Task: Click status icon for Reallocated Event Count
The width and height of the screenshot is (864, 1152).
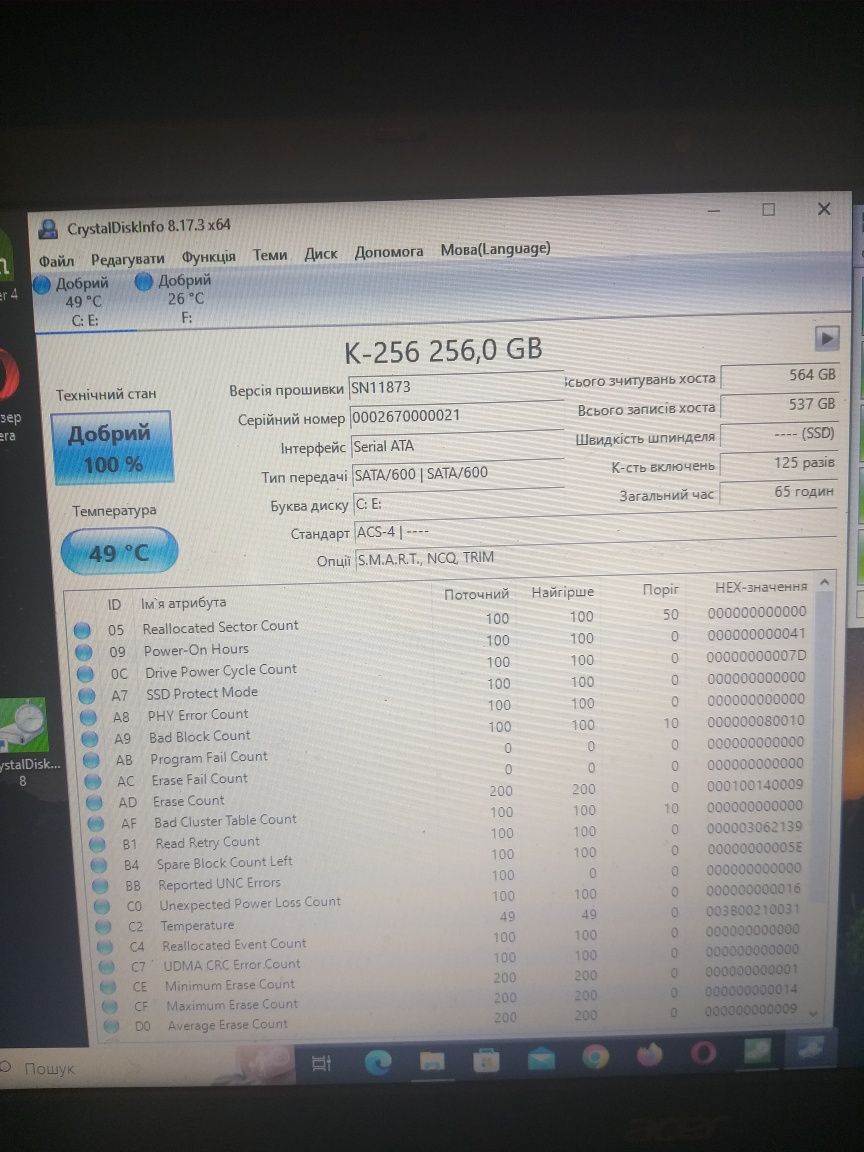Action: 104,947
